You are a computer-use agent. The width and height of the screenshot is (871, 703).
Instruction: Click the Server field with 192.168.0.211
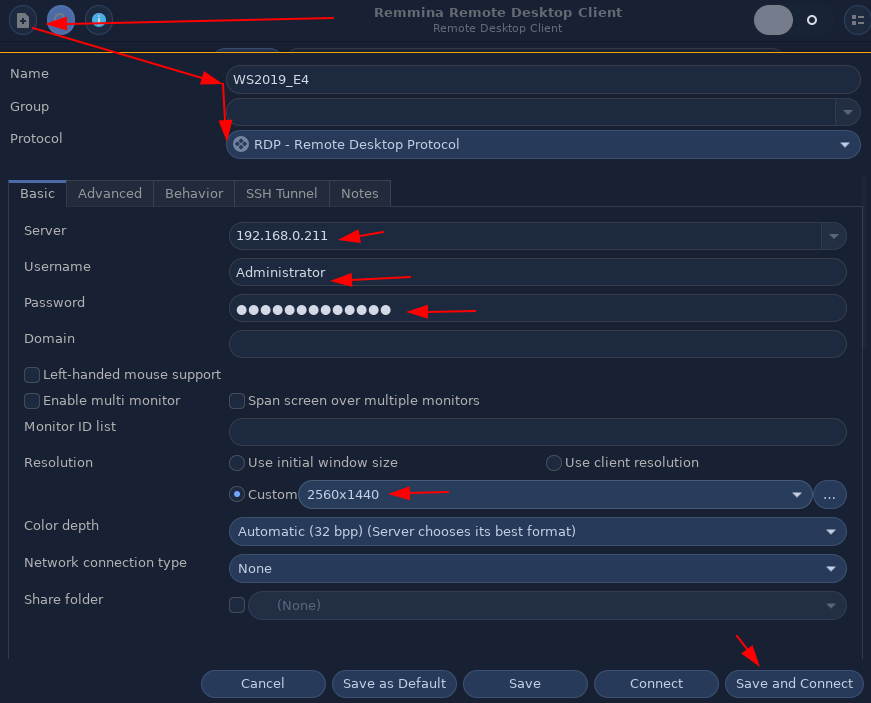(525, 236)
